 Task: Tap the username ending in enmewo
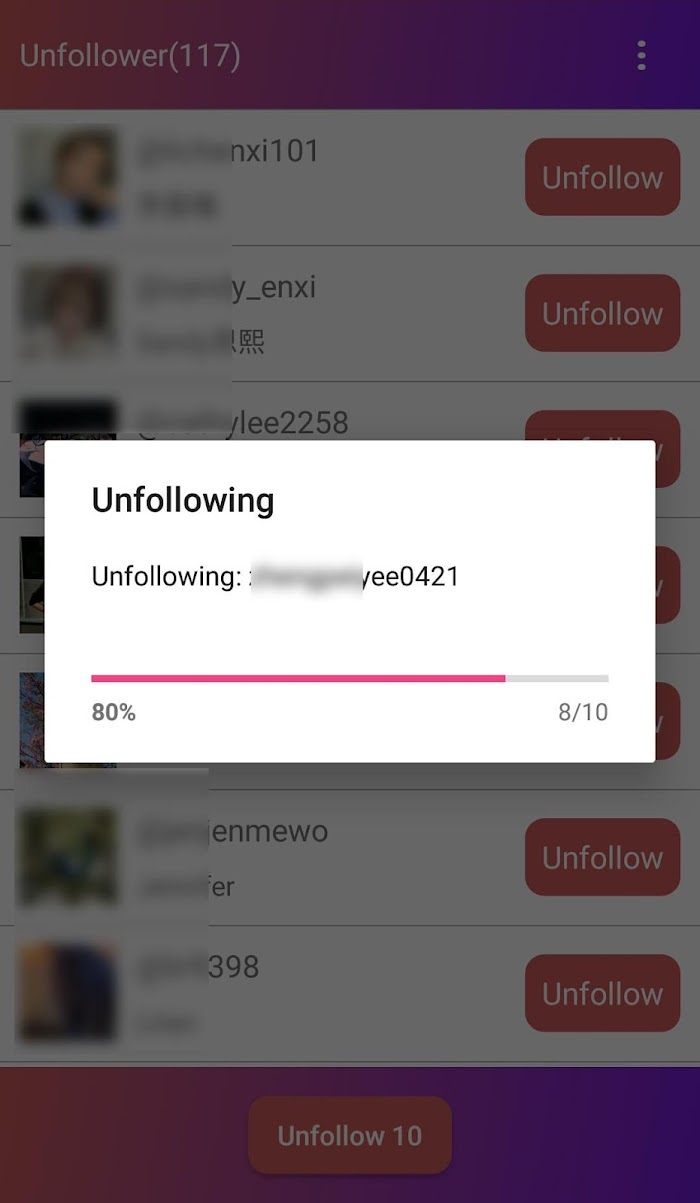click(232, 831)
